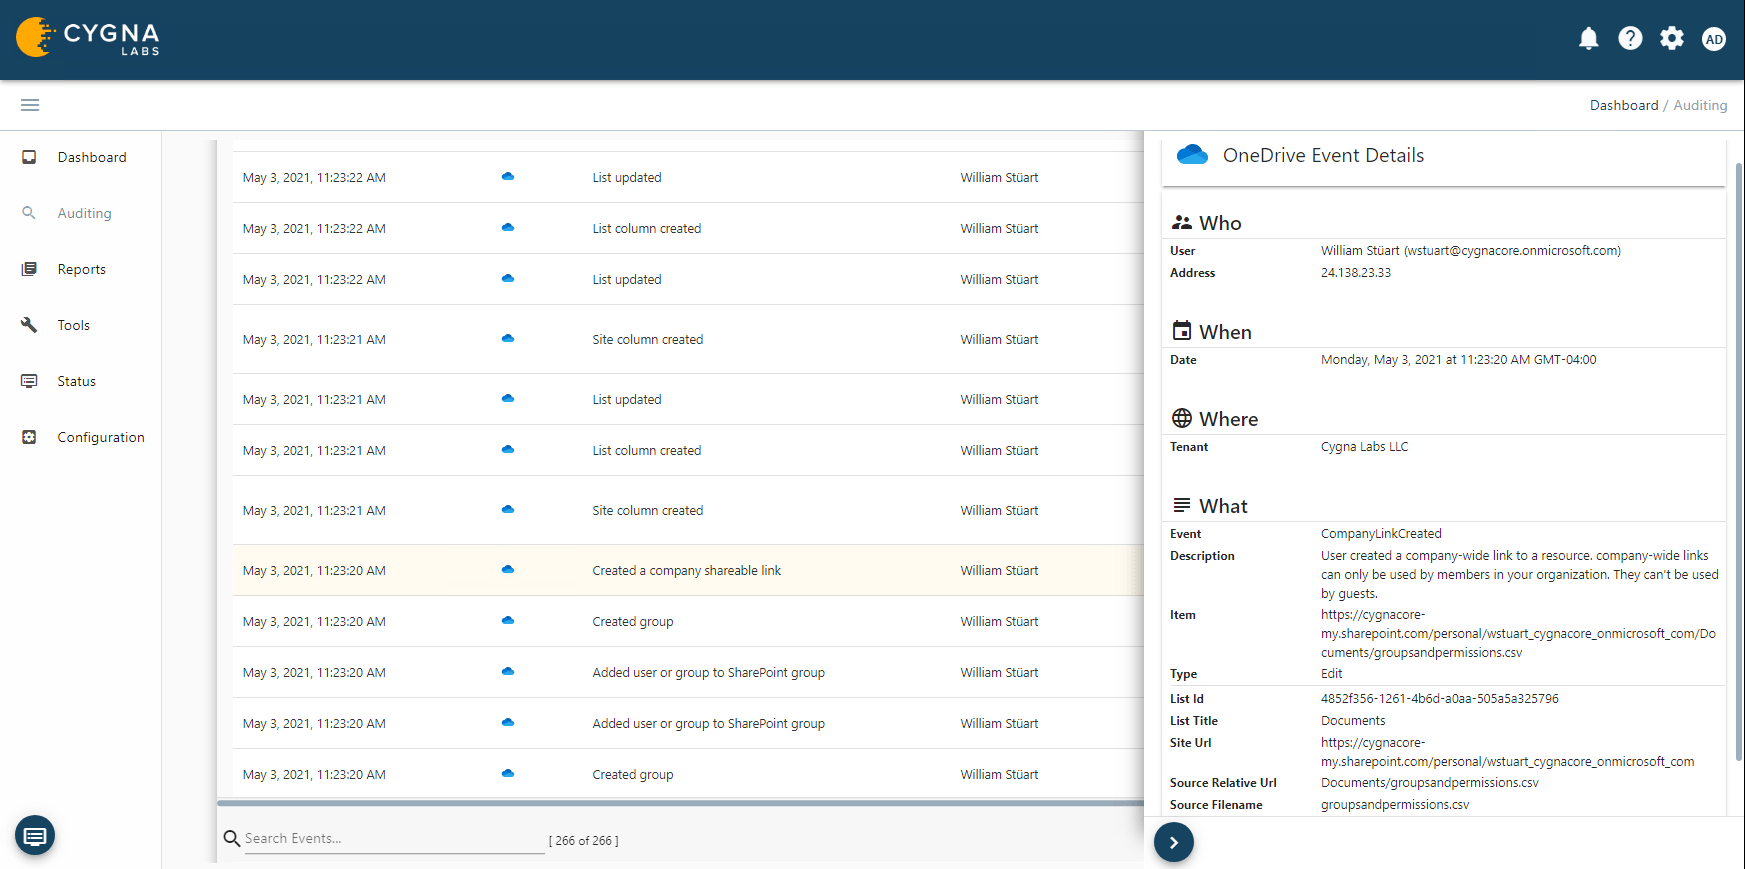Click the help question mark icon

tap(1630, 39)
